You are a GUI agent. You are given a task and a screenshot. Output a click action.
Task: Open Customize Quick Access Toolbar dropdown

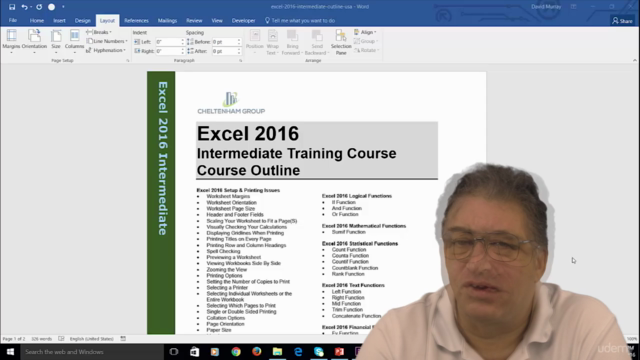click(63, 7)
